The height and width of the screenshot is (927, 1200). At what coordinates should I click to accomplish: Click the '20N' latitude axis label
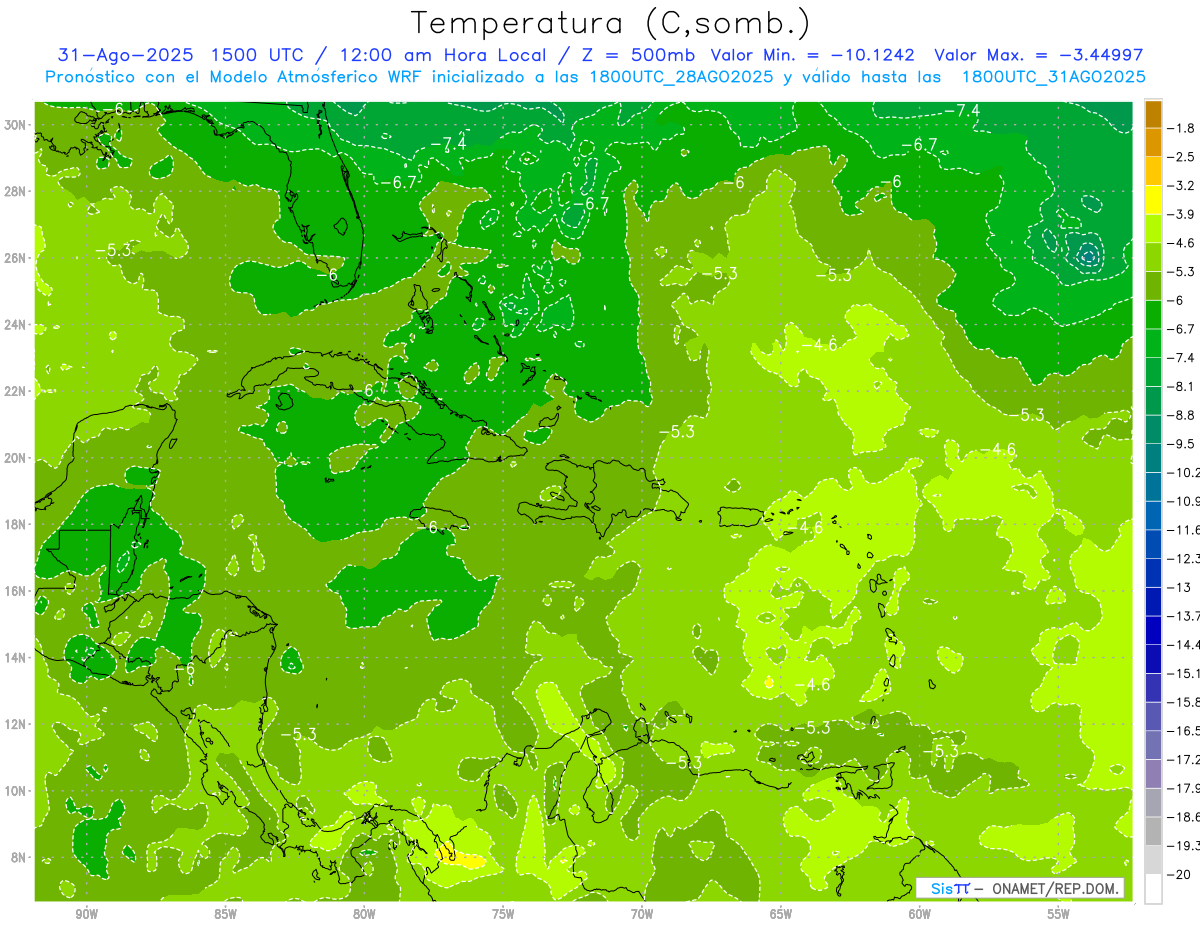(16, 458)
